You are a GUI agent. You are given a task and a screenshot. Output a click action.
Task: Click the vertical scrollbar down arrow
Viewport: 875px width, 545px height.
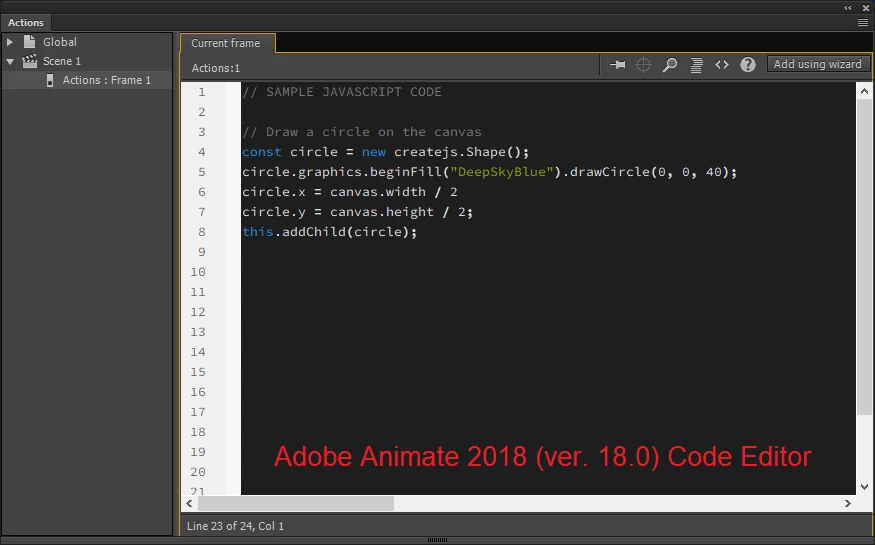click(864, 486)
